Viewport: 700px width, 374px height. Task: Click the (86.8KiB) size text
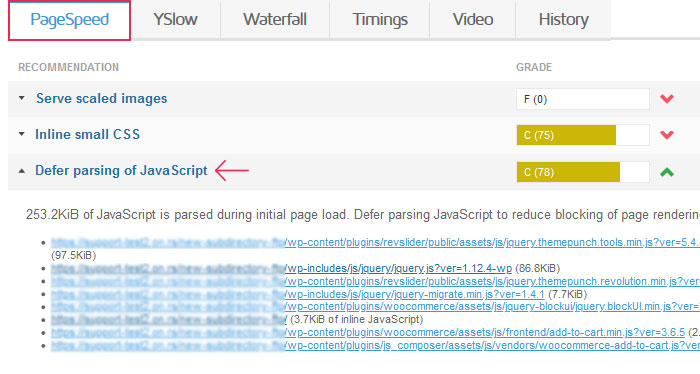(538, 268)
